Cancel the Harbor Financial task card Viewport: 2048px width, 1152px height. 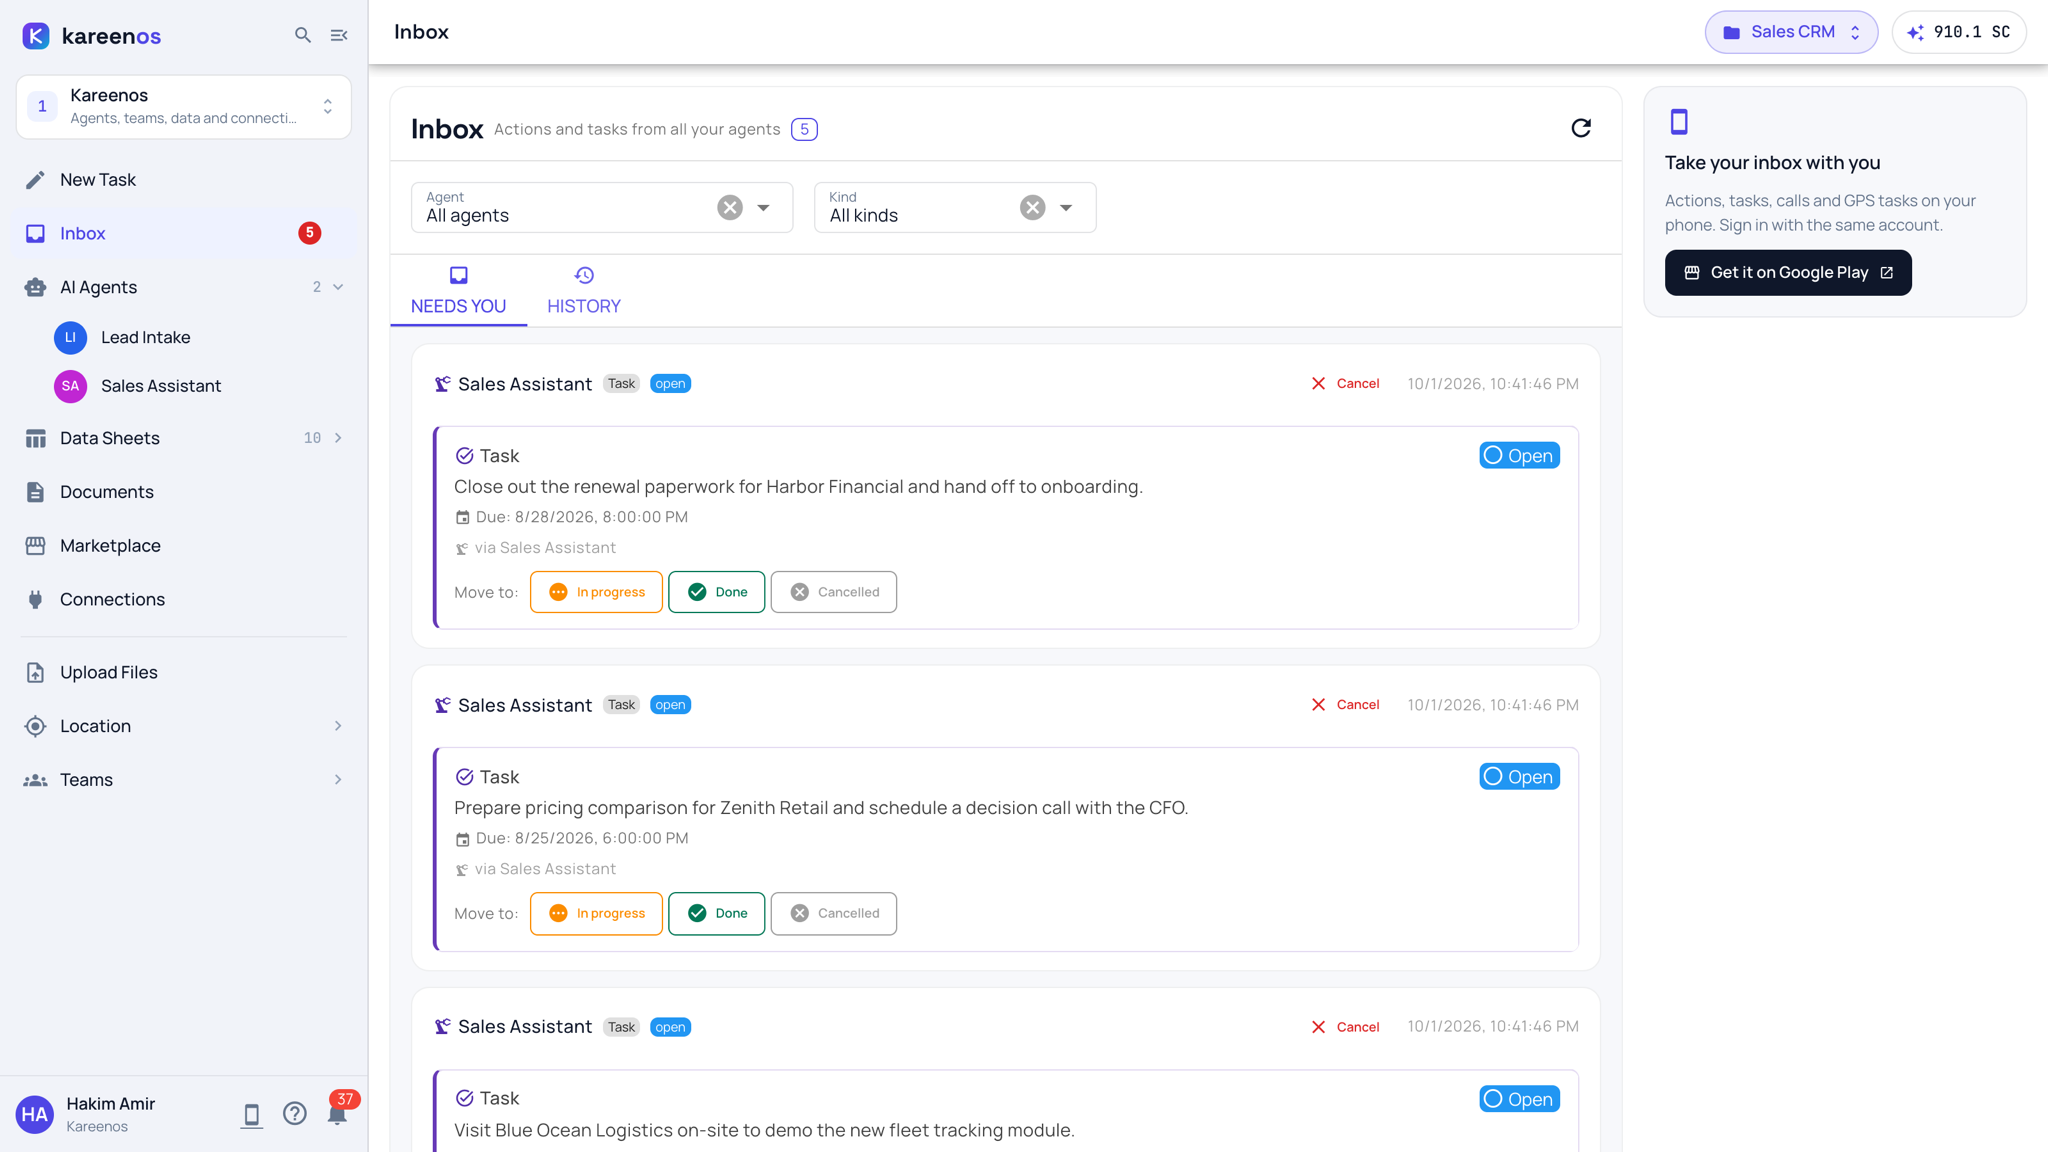click(x=1345, y=384)
